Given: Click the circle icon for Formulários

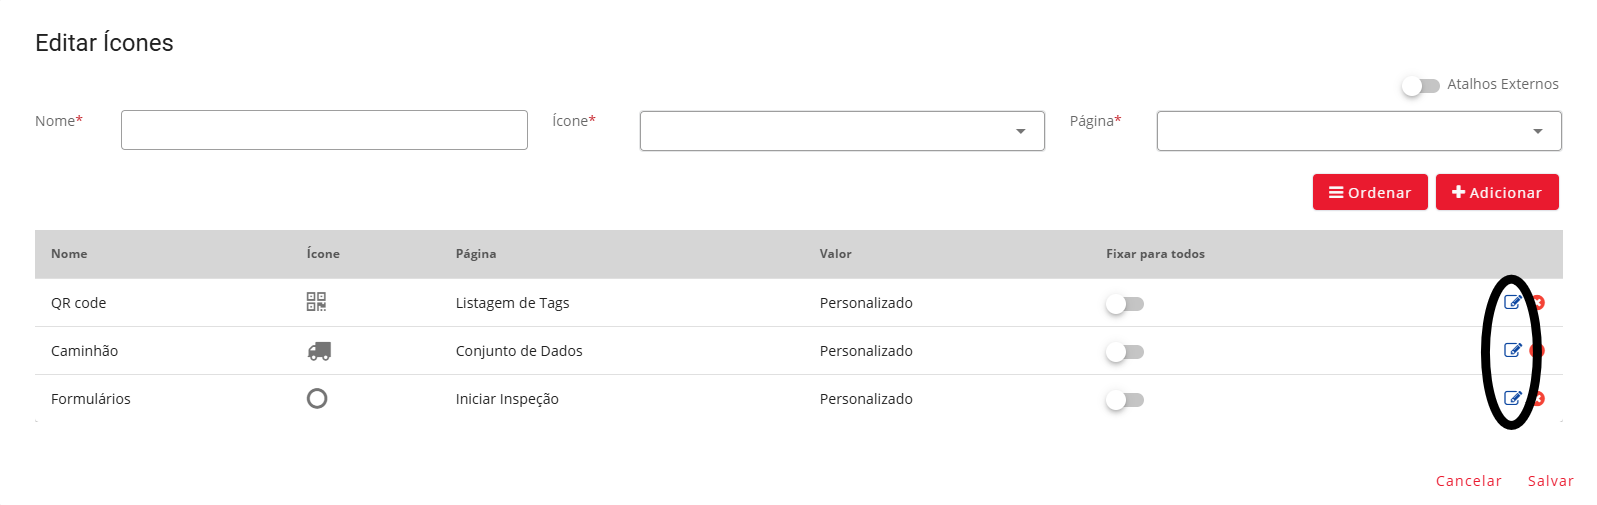Looking at the screenshot, I should 317,398.
